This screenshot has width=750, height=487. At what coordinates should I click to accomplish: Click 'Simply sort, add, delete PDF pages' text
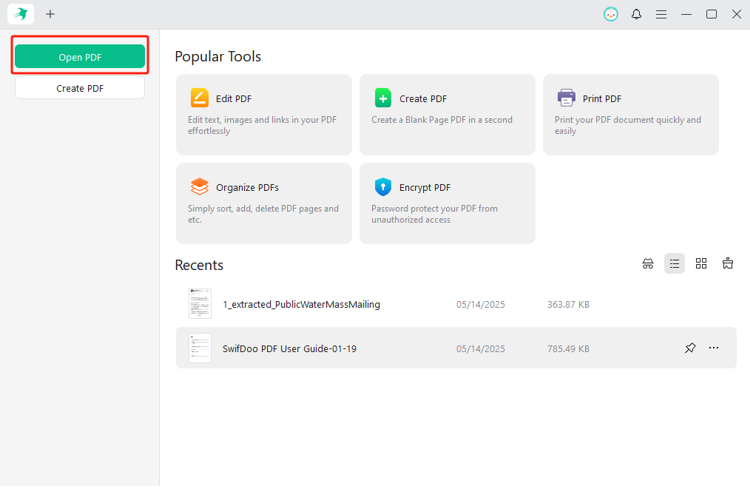263,214
